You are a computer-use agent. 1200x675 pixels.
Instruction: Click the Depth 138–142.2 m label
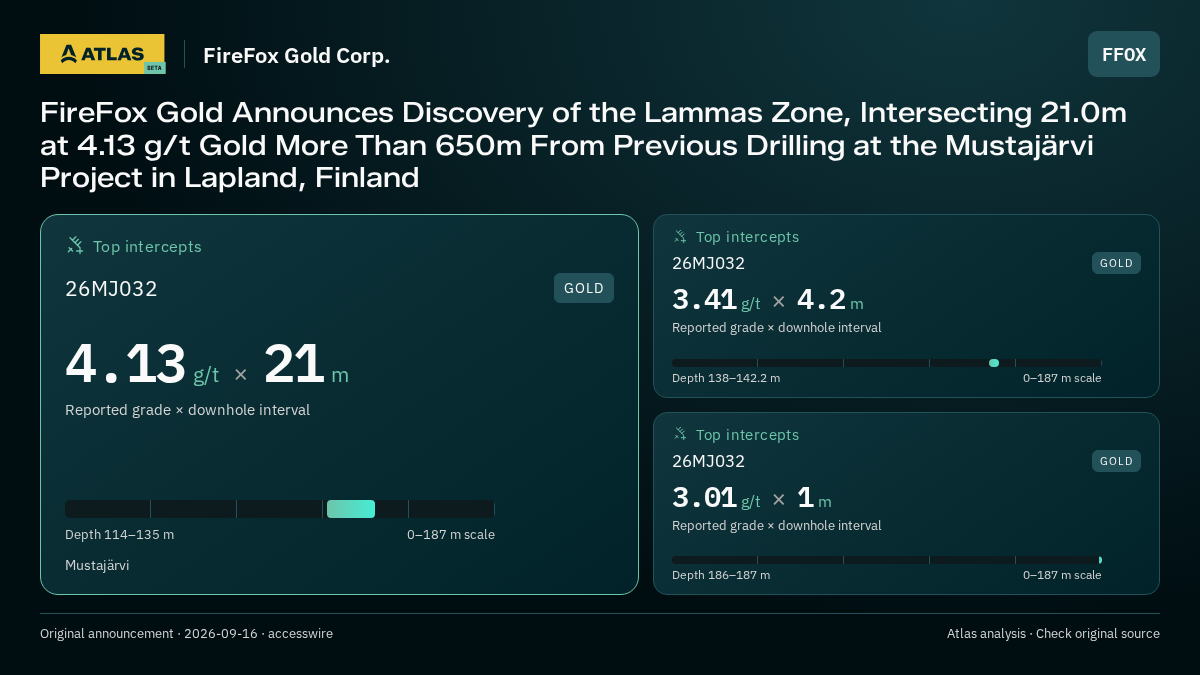pos(726,378)
